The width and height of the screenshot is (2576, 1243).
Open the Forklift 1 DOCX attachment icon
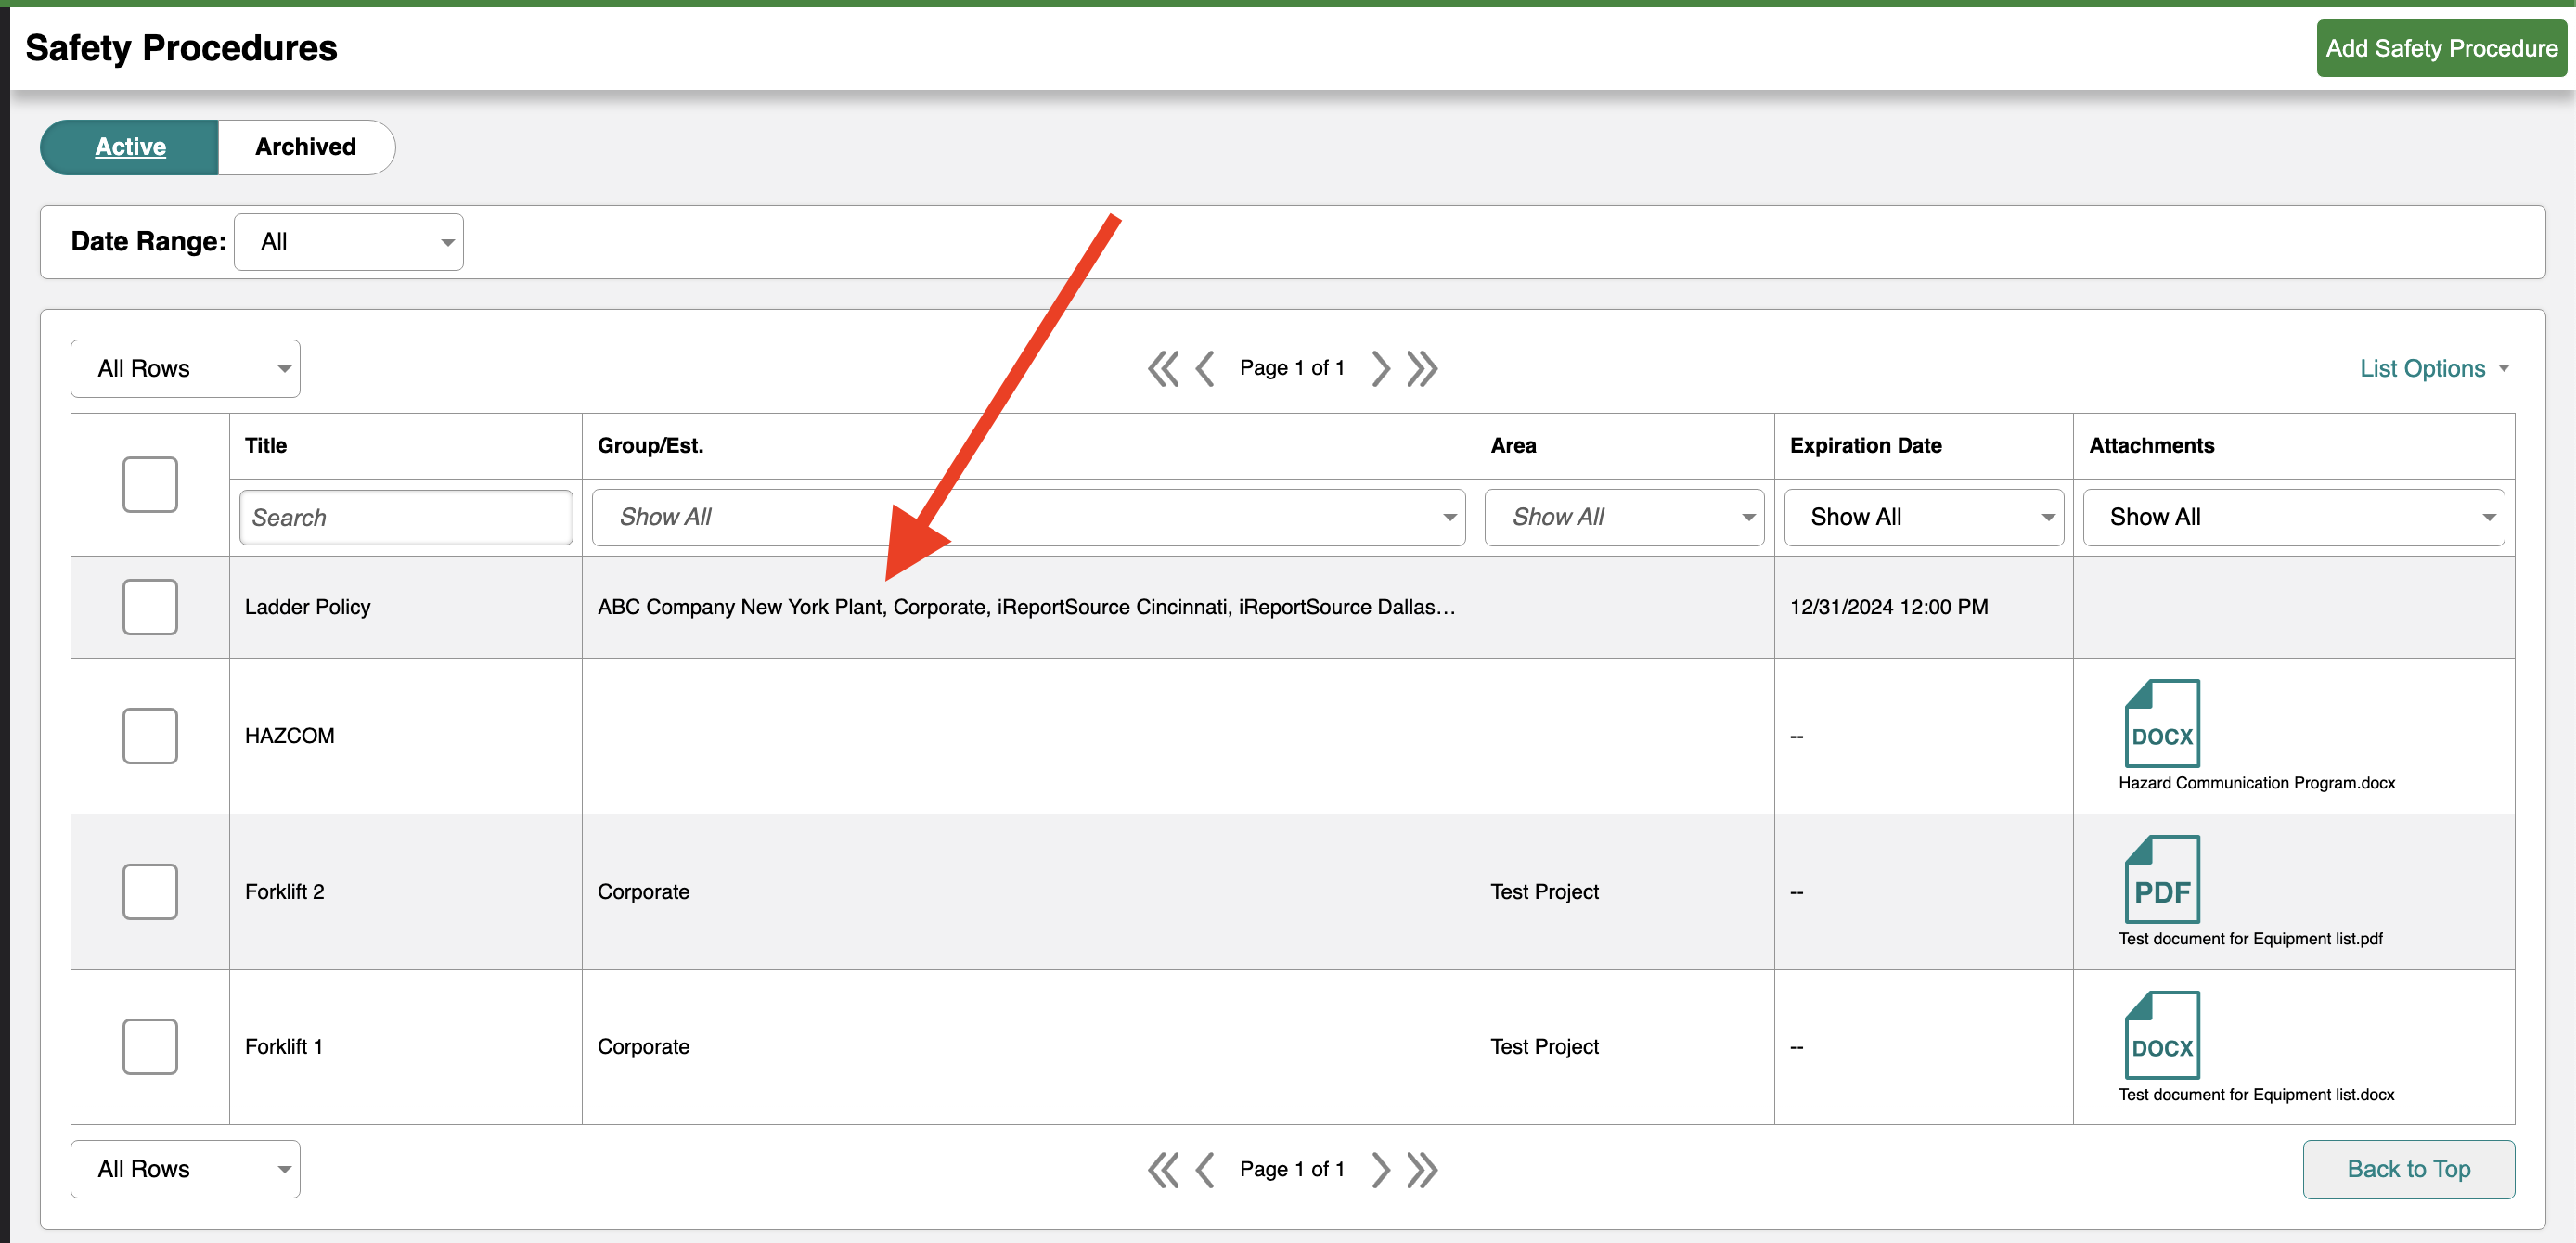2161,1035
